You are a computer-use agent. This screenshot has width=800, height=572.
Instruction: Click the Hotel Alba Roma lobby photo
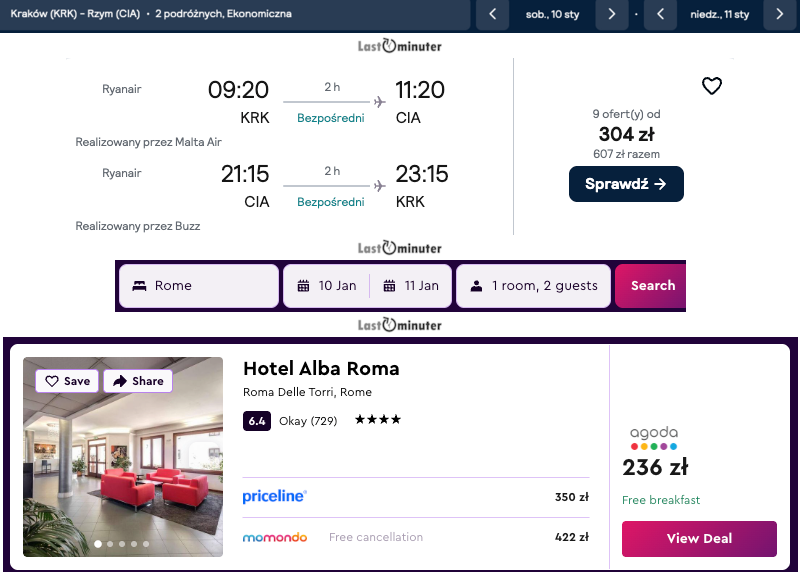point(123,470)
